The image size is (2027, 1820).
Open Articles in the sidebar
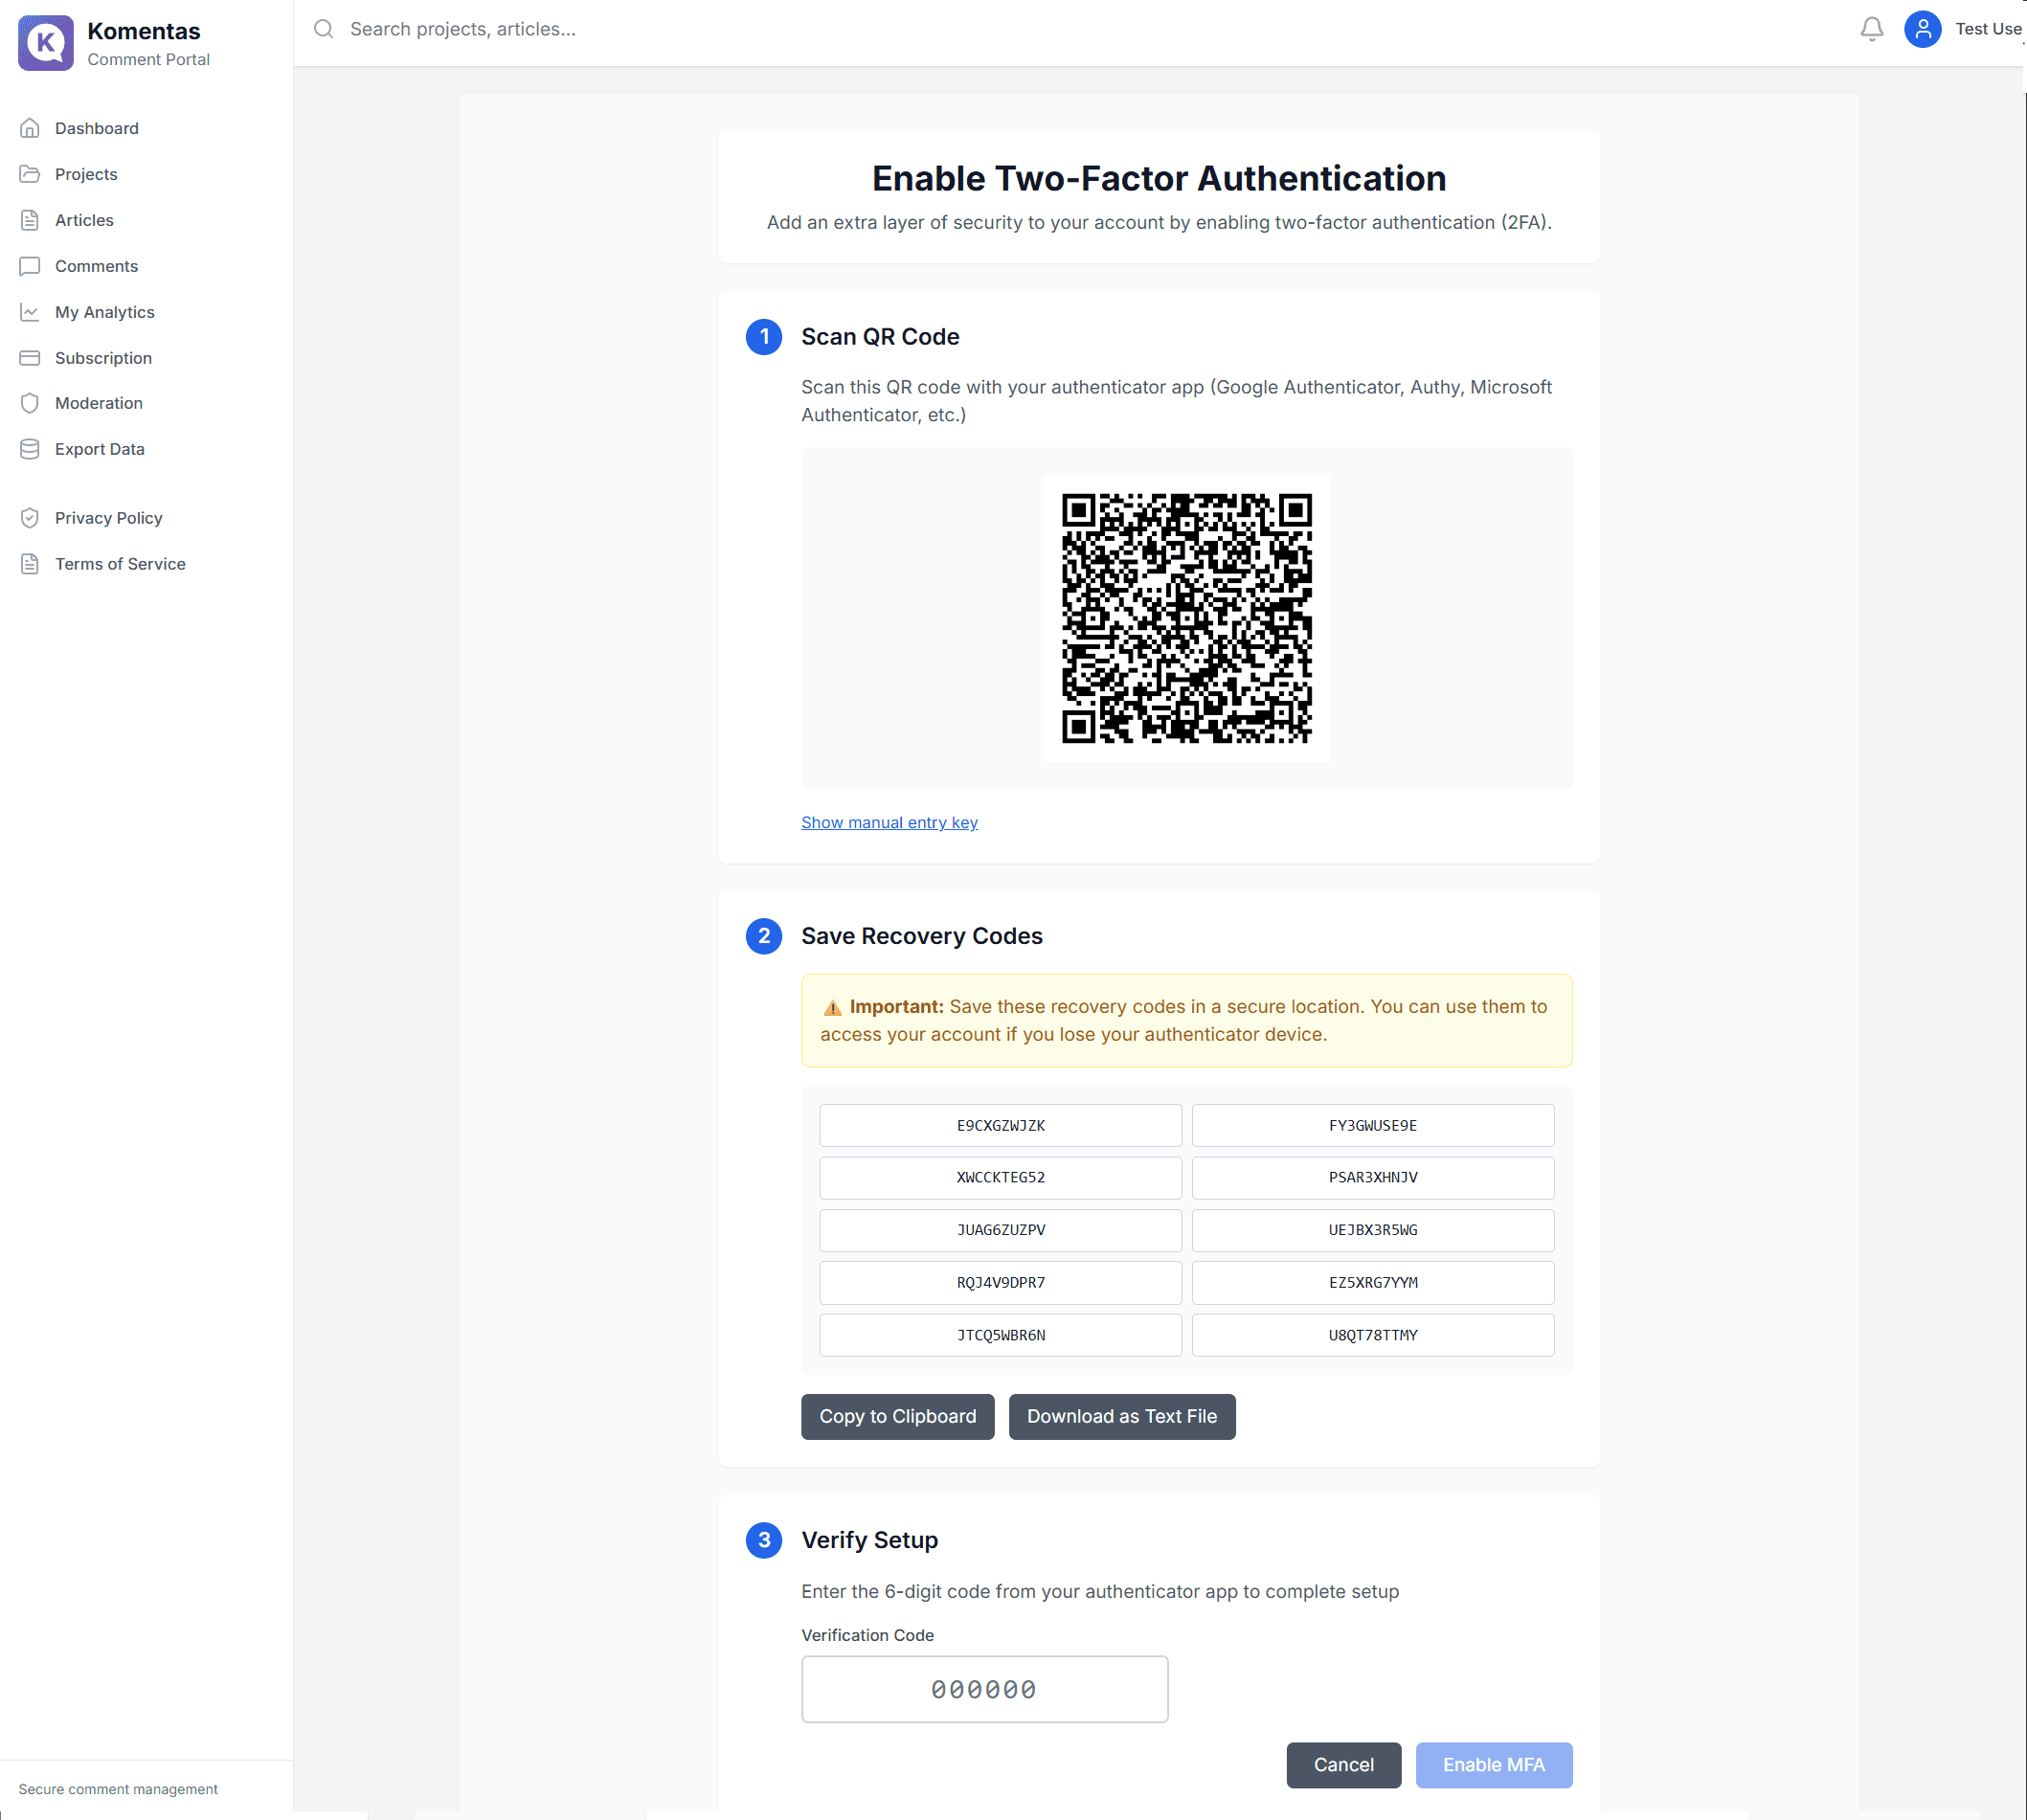tap(84, 220)
